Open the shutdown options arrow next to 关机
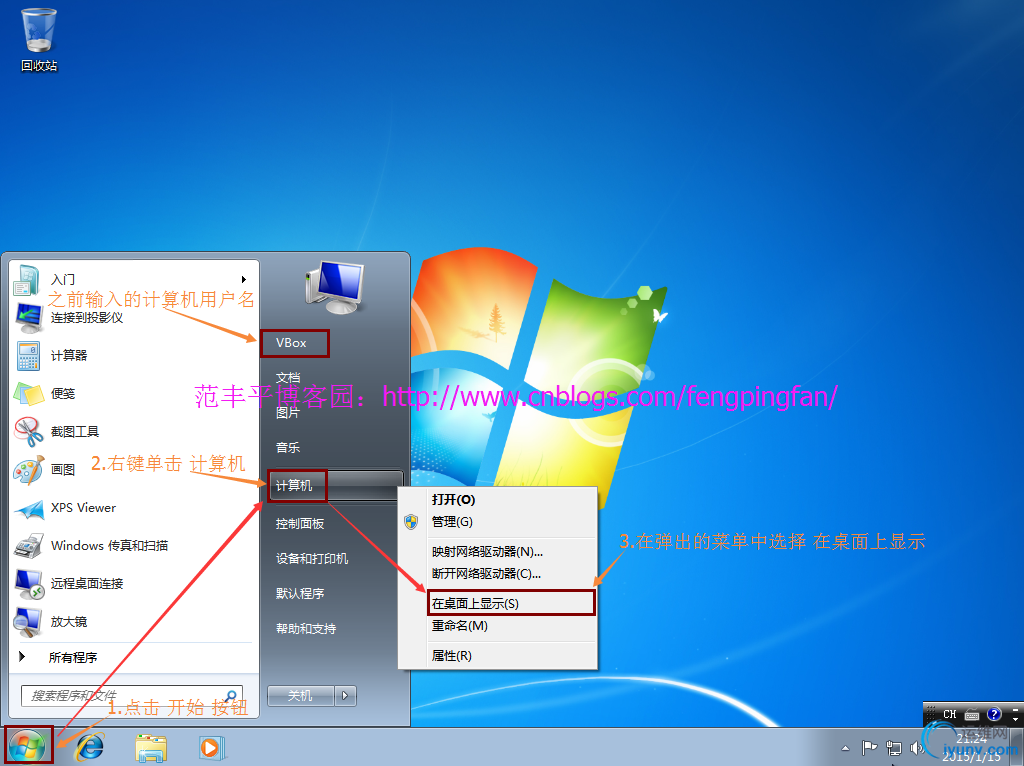Screen dimensions: 1024x766 pyautogui.click(x=345, y=695)
